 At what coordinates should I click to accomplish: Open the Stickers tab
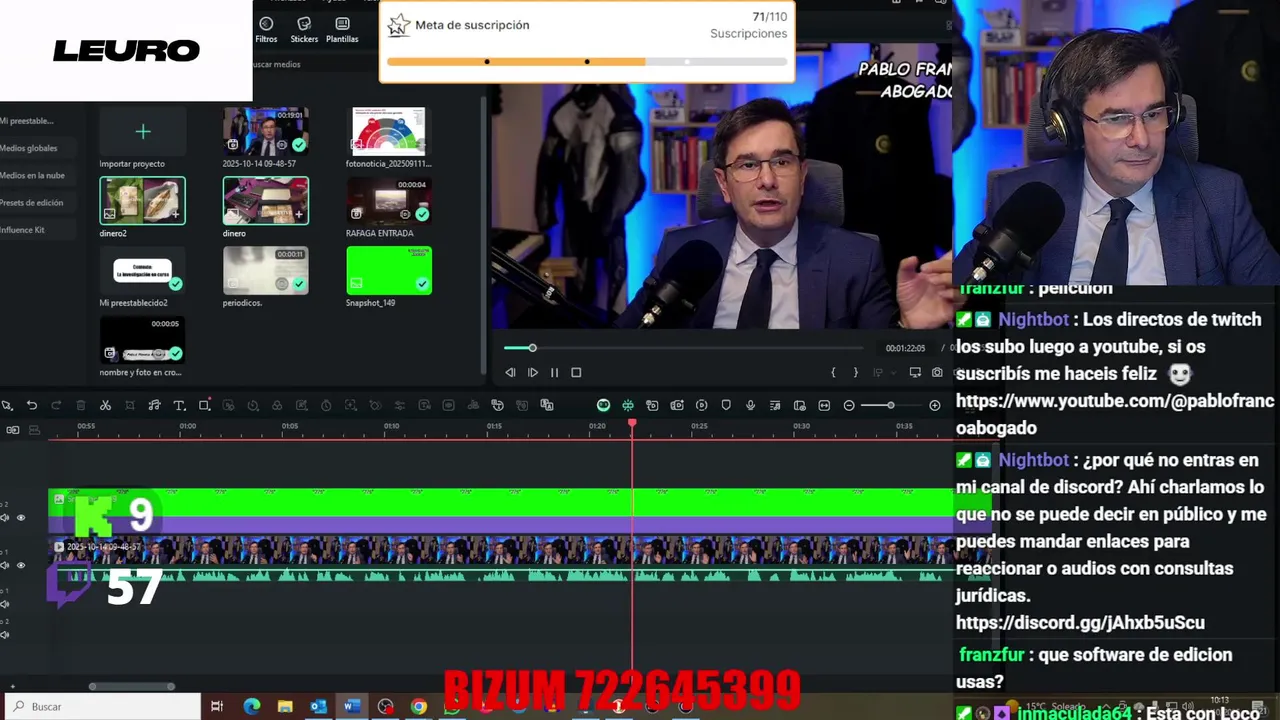coord(304,30)
